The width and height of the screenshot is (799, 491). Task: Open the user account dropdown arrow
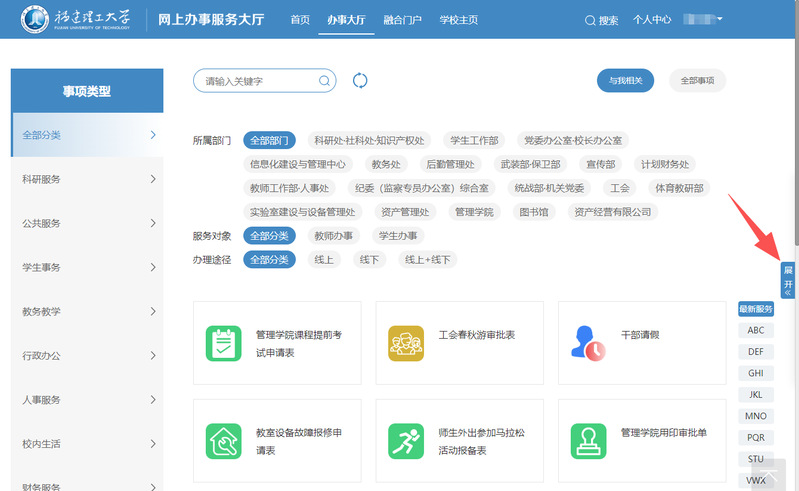(x=719, y=19)
